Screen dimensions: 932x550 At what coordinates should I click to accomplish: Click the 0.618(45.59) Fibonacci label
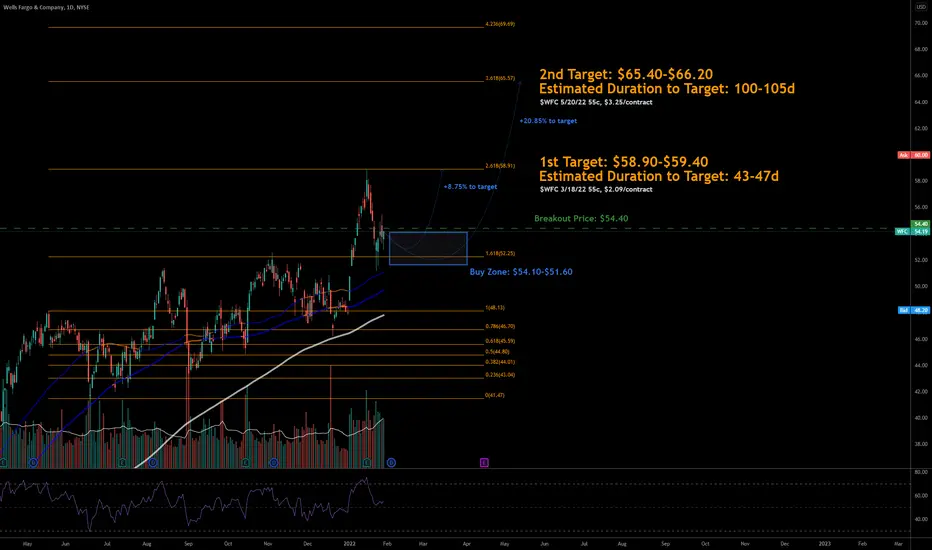(x=500, y=341)
